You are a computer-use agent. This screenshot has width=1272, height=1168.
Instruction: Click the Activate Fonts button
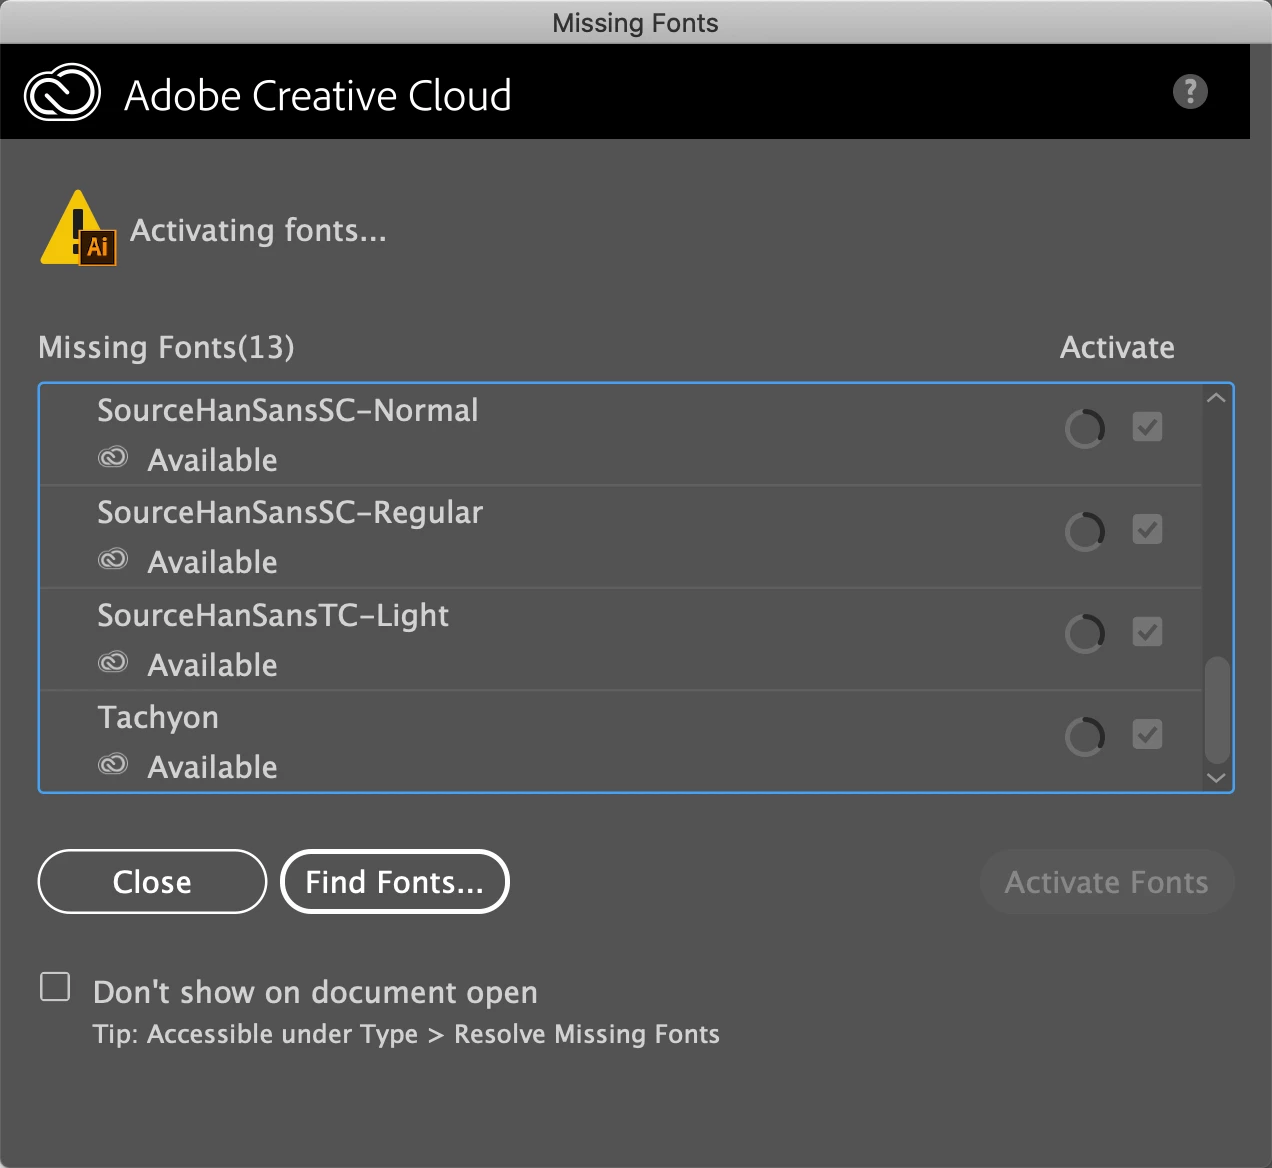point(1107,882)
